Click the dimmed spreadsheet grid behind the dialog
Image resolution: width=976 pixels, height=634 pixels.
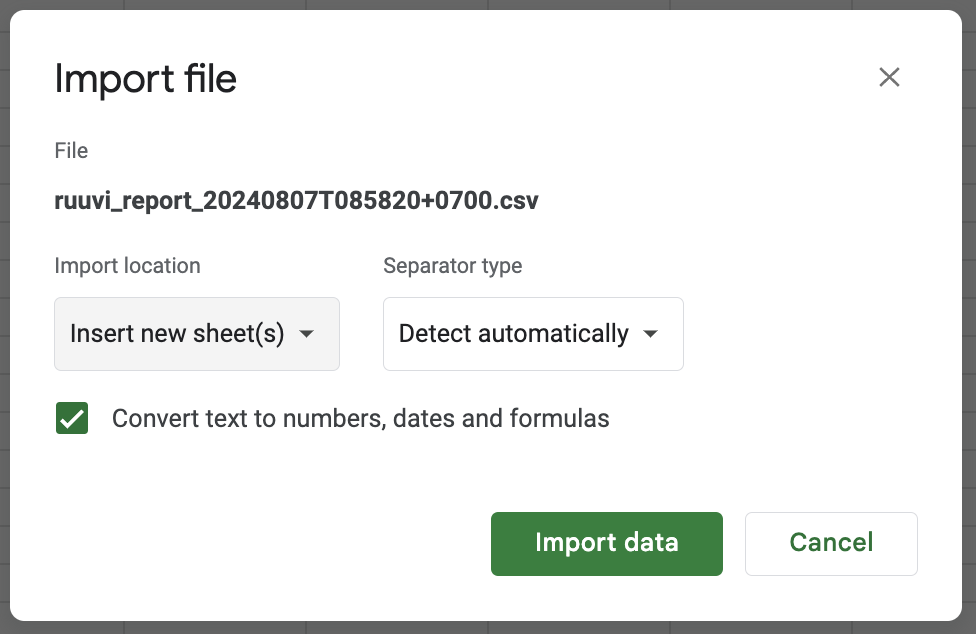coord(488,628)
